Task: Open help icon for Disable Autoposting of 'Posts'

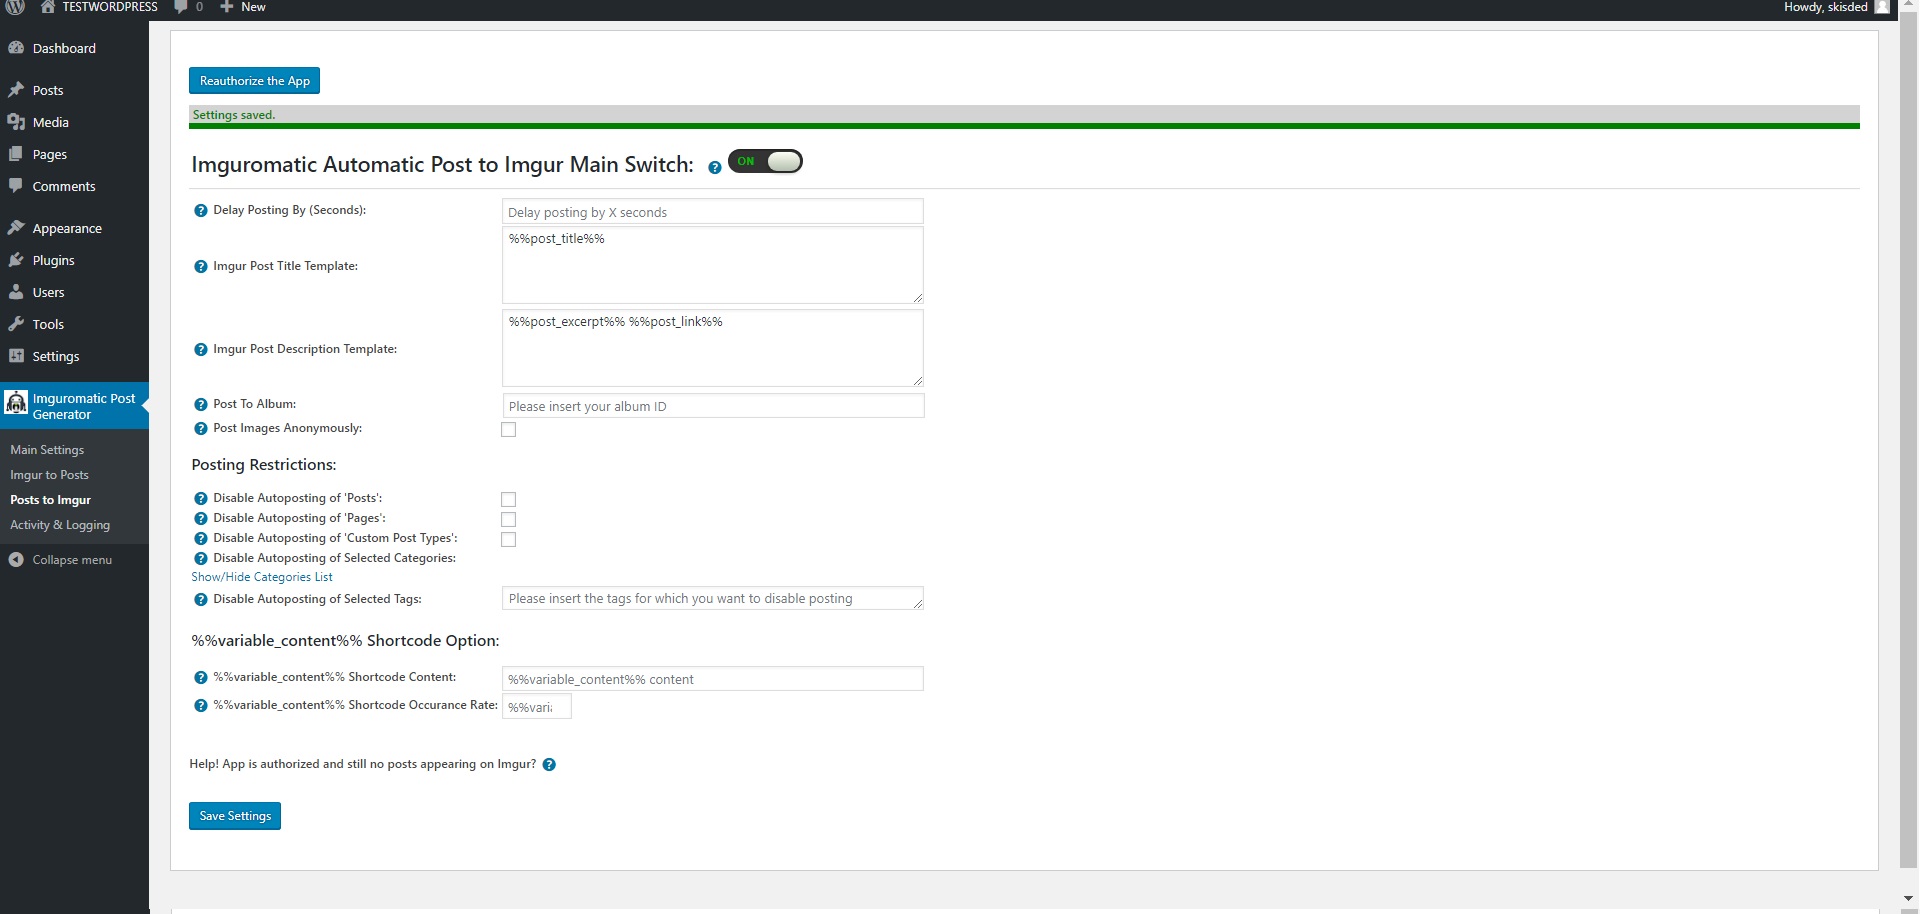Action: (201, 499)
